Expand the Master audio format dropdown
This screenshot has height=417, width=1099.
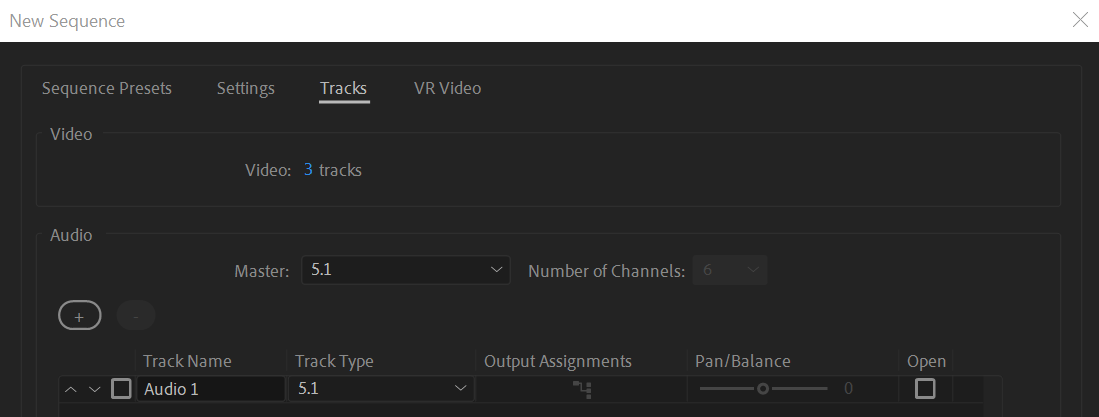405,270
